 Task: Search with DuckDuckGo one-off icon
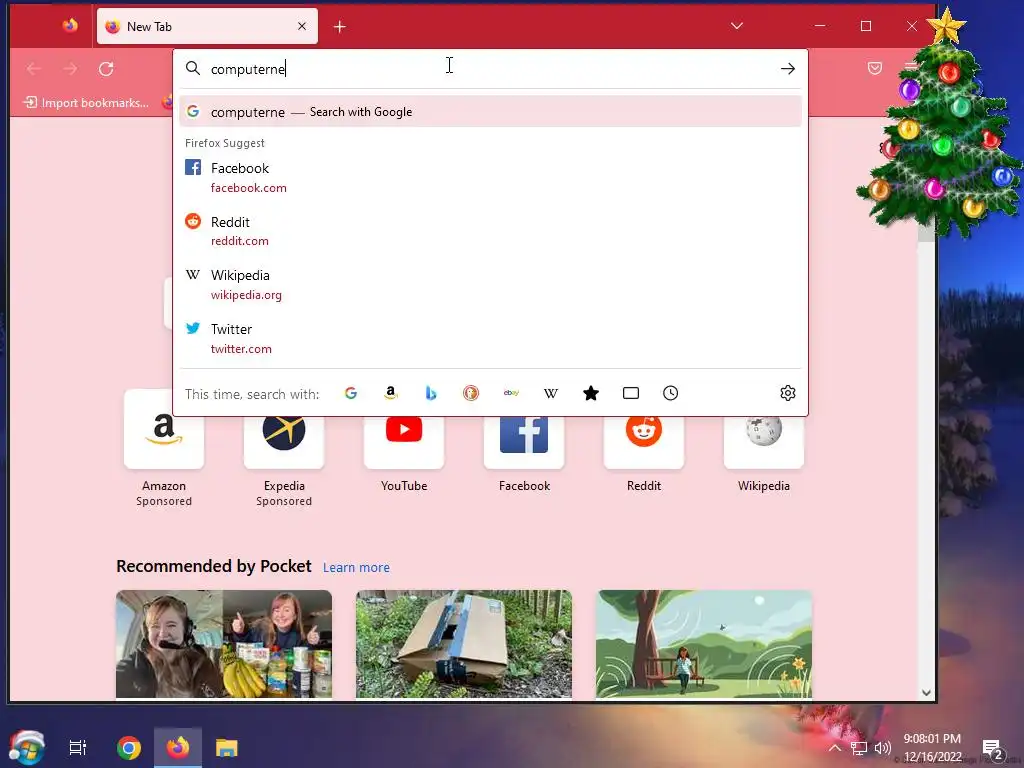471,393
